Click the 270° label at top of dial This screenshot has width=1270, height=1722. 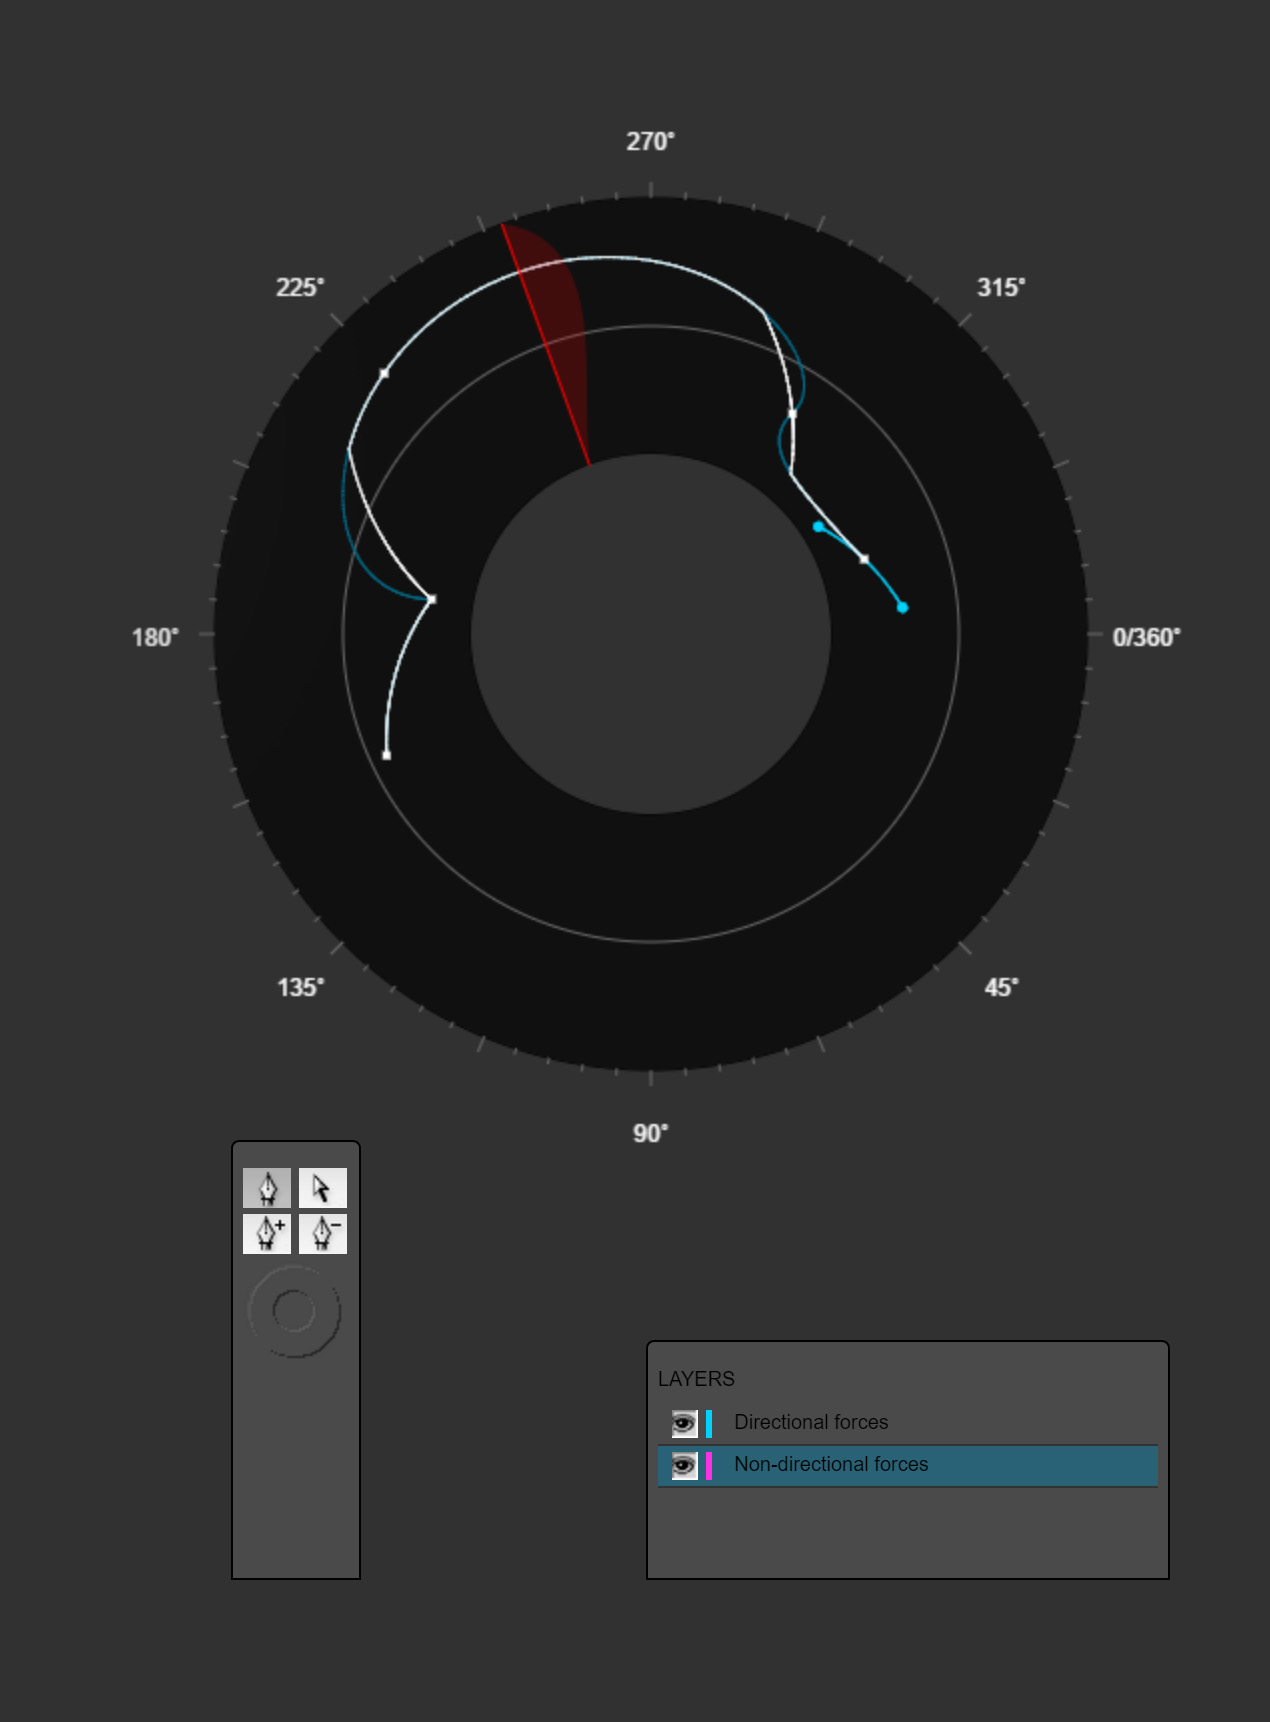click(x=650, y=142)
